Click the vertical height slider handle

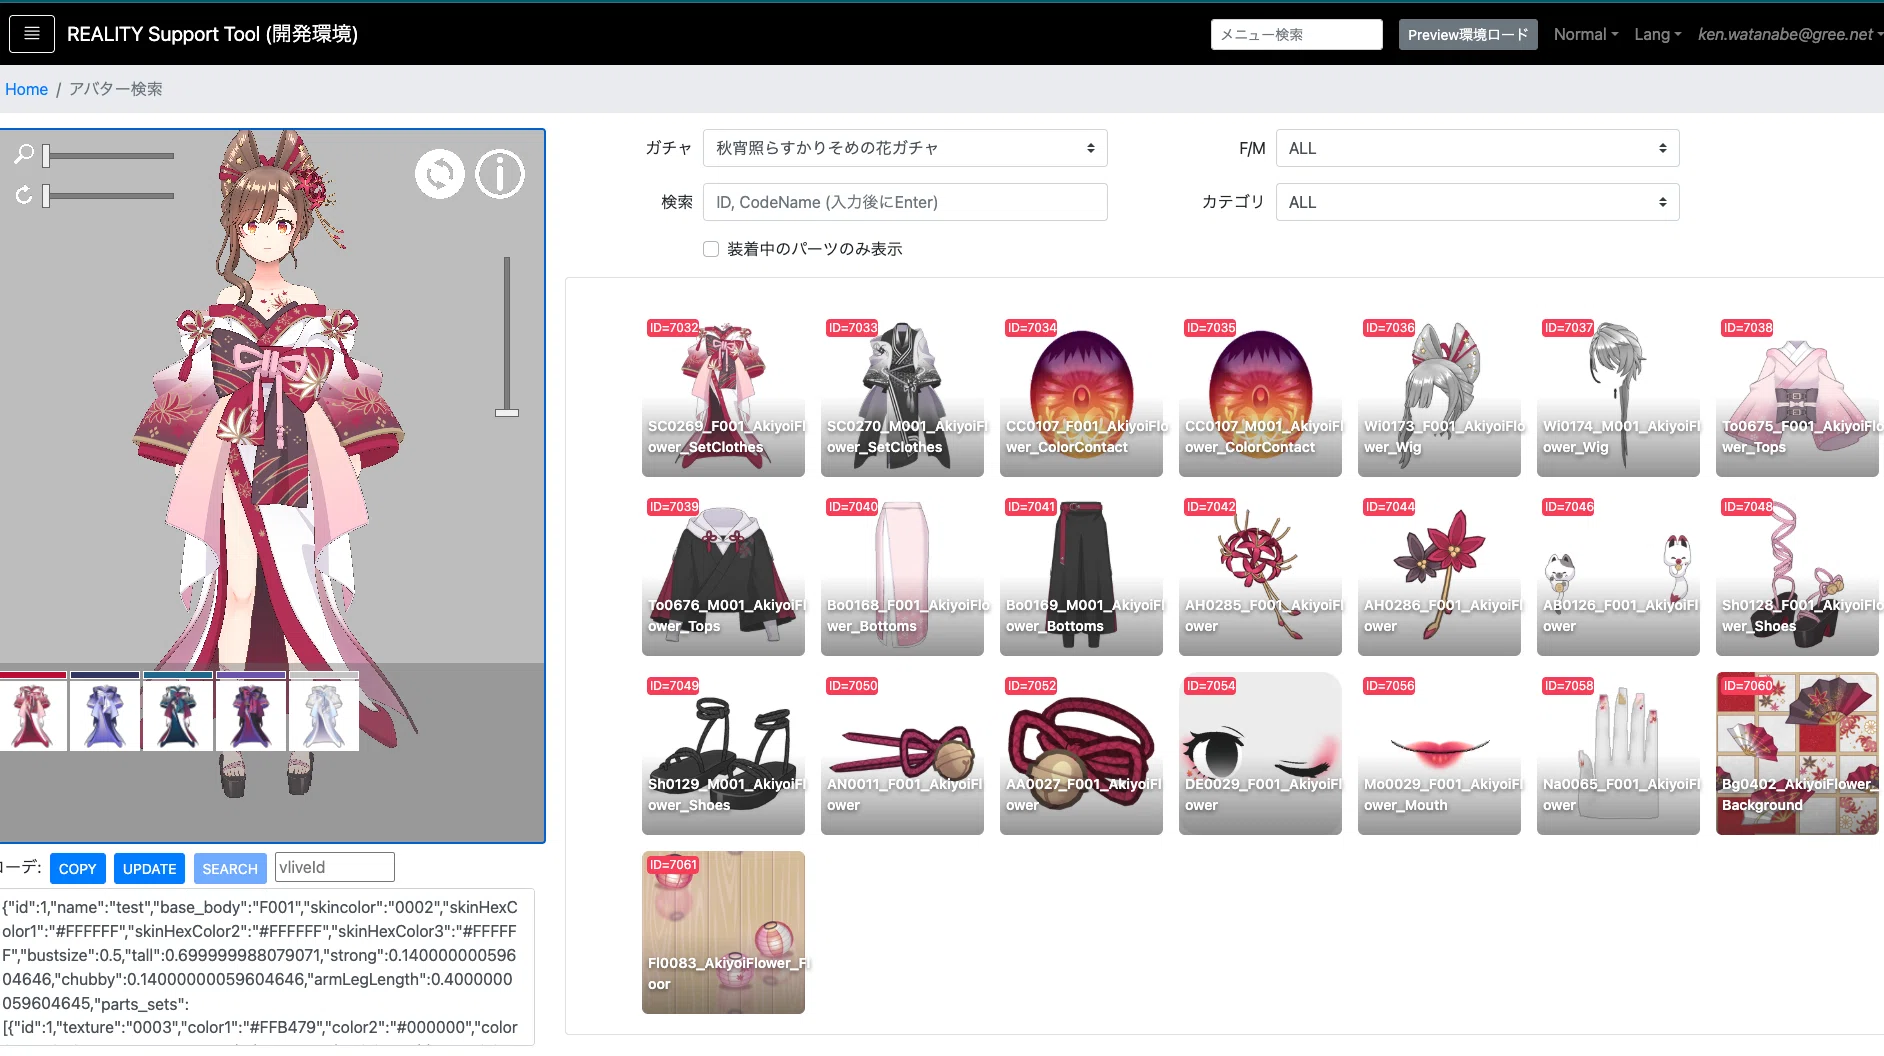click(507, 412)
